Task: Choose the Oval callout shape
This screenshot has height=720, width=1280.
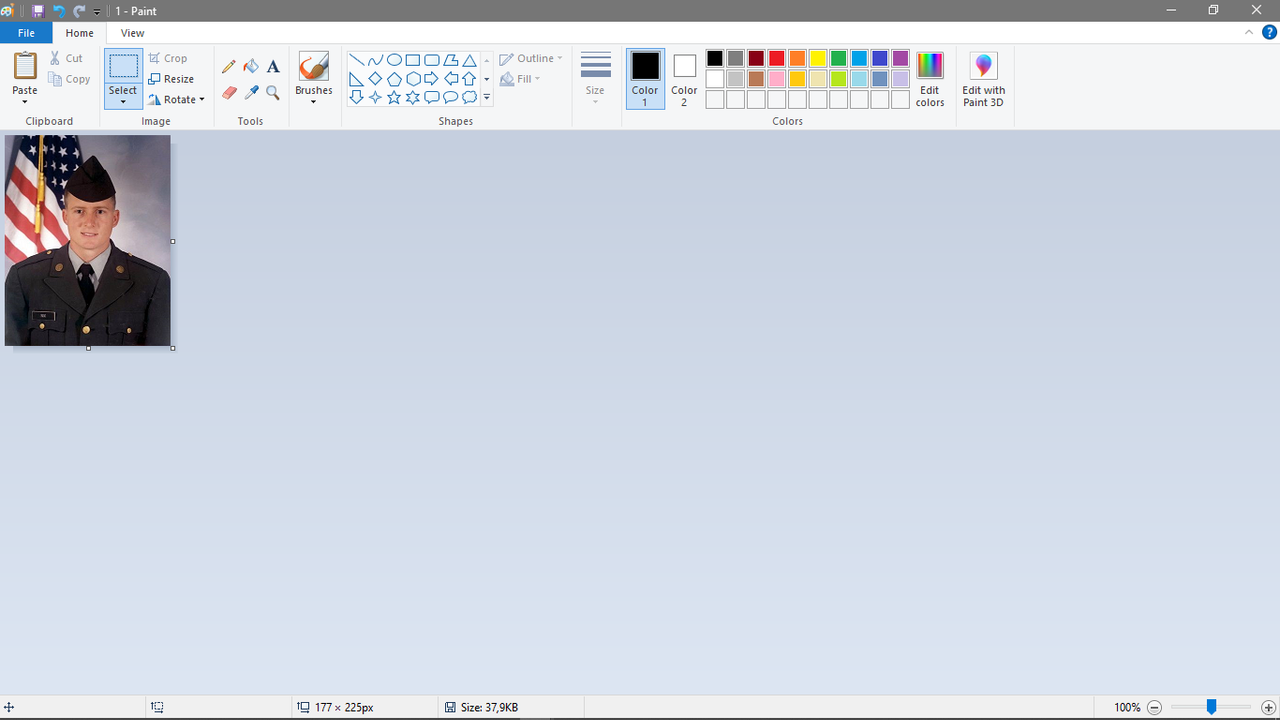Action: click(x=451, y=97)
